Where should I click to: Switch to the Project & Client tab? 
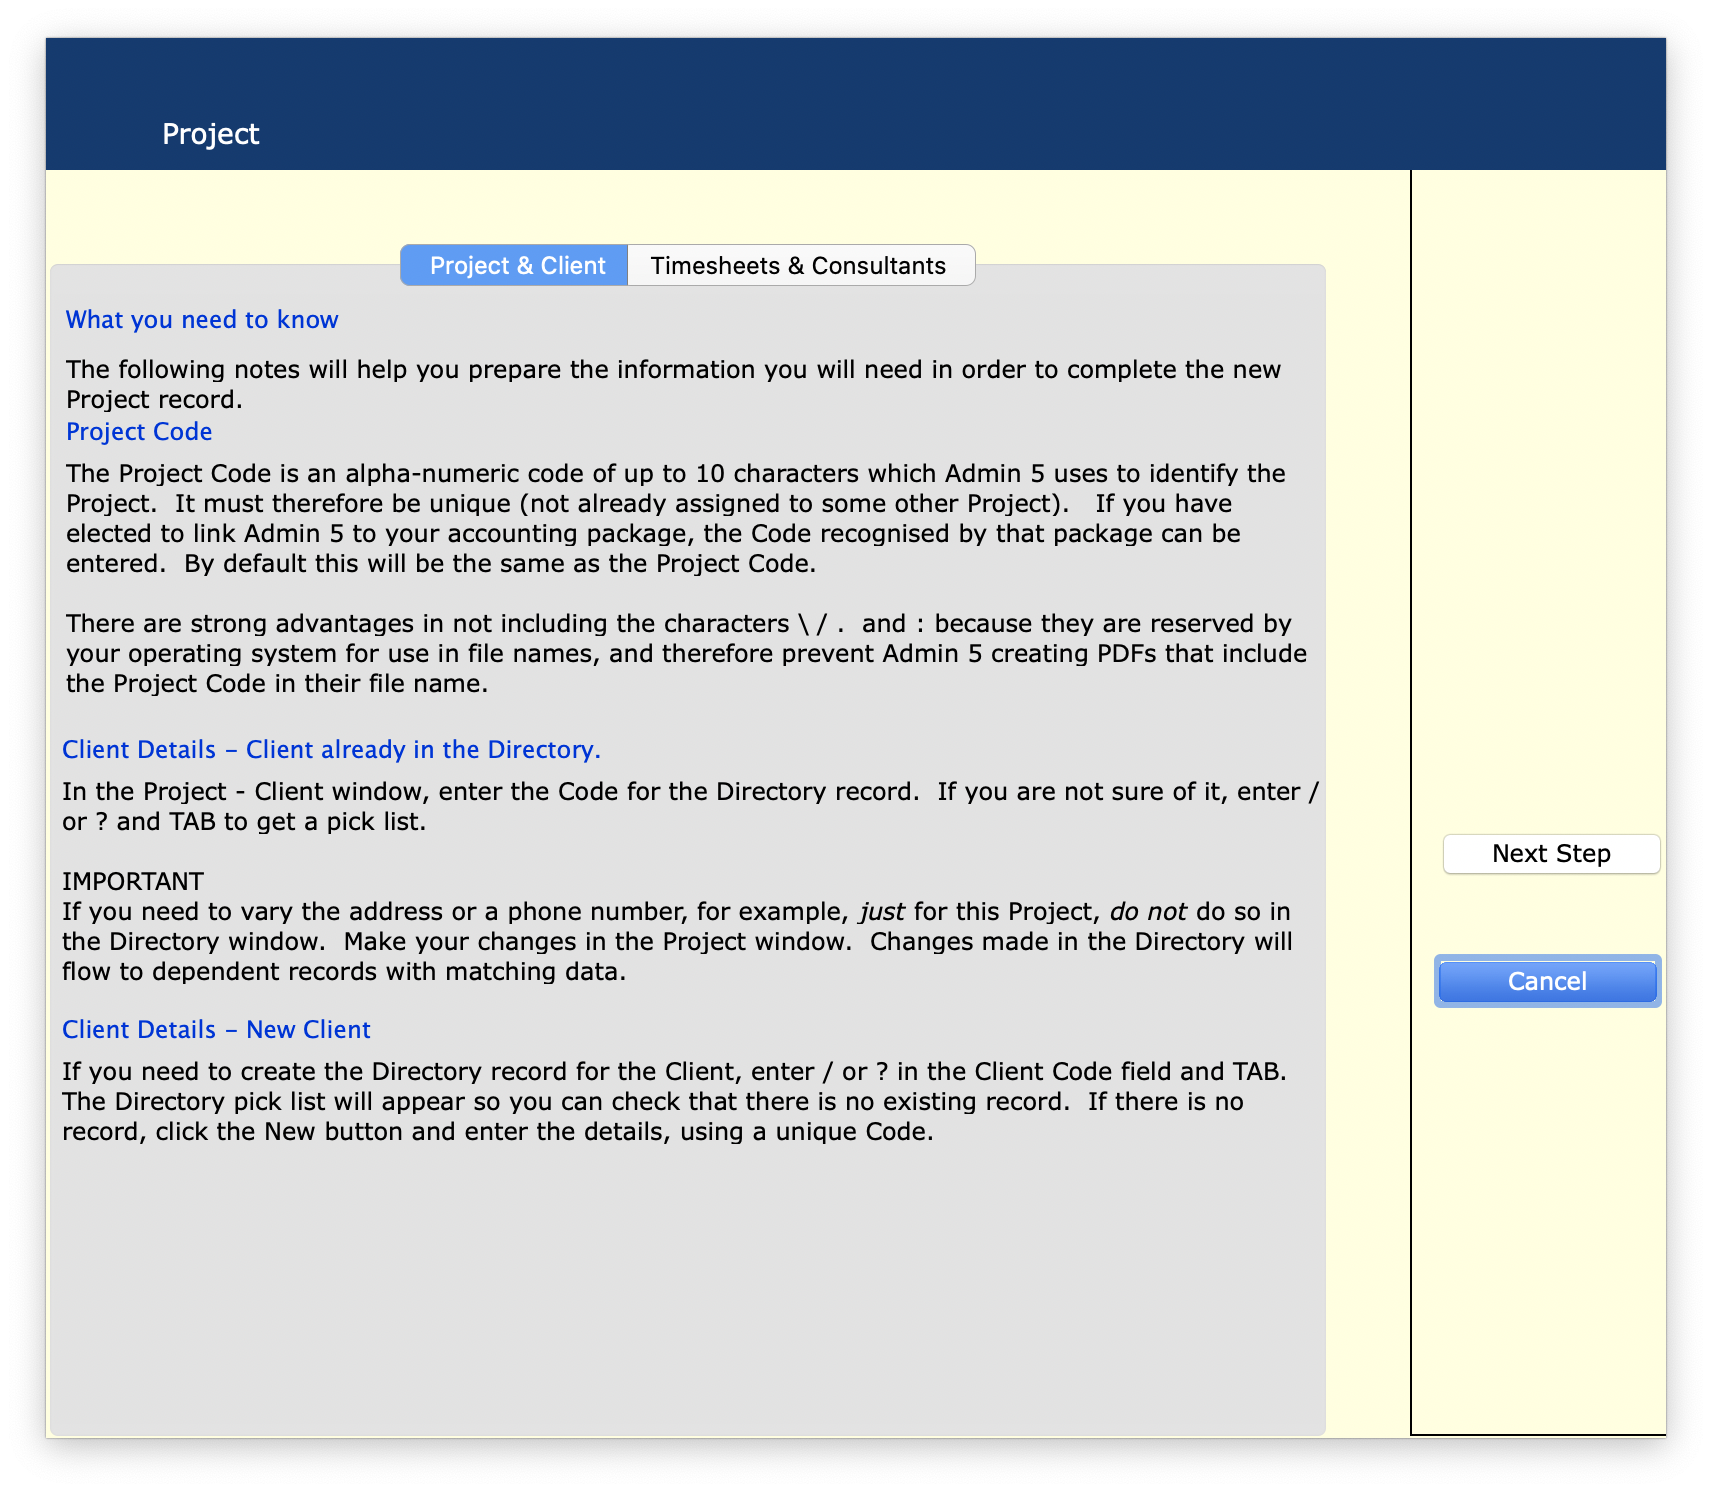tap(516, 266)
